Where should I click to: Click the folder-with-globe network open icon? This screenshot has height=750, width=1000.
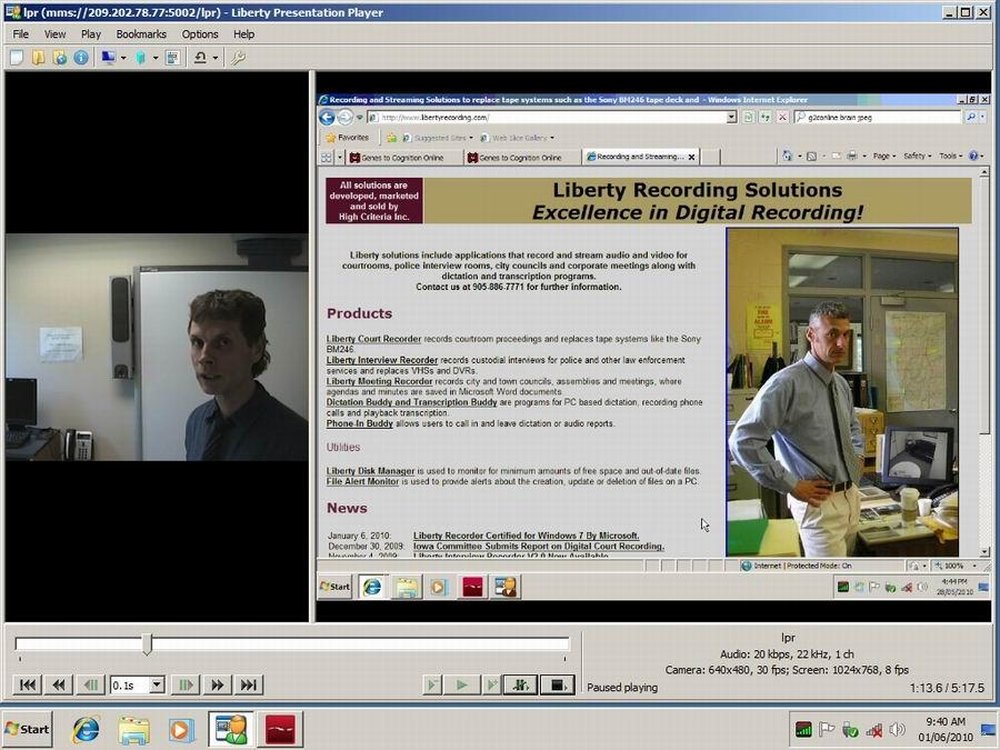click(x=60, y=57)
